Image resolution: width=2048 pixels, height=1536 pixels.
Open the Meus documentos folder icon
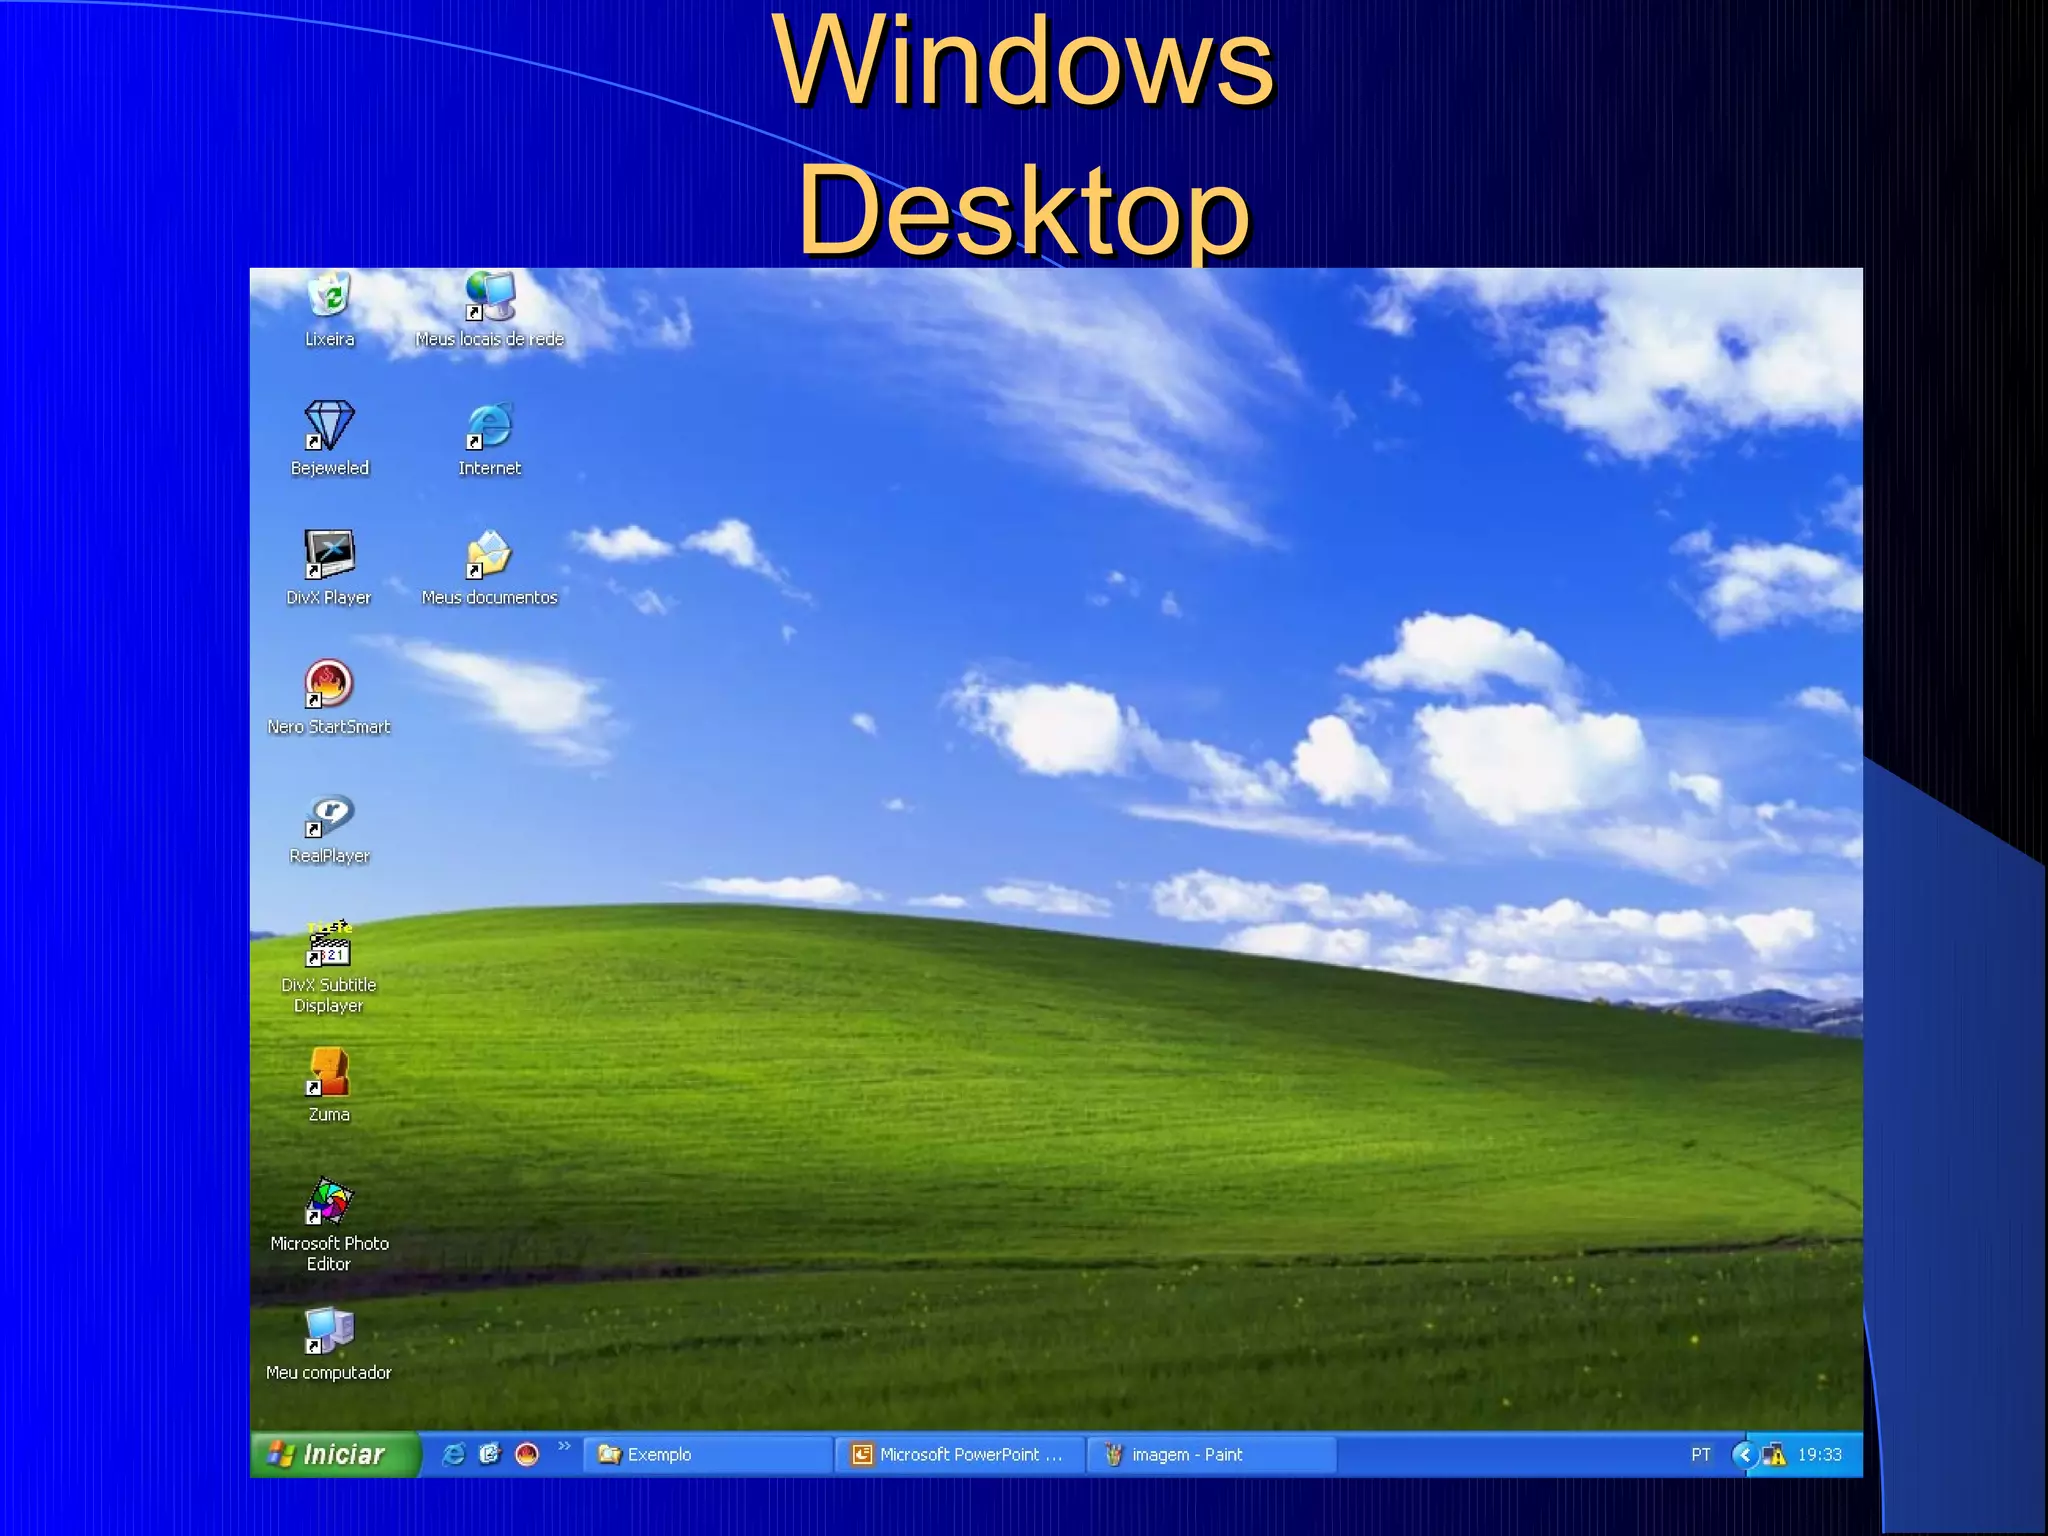(489, 555)
